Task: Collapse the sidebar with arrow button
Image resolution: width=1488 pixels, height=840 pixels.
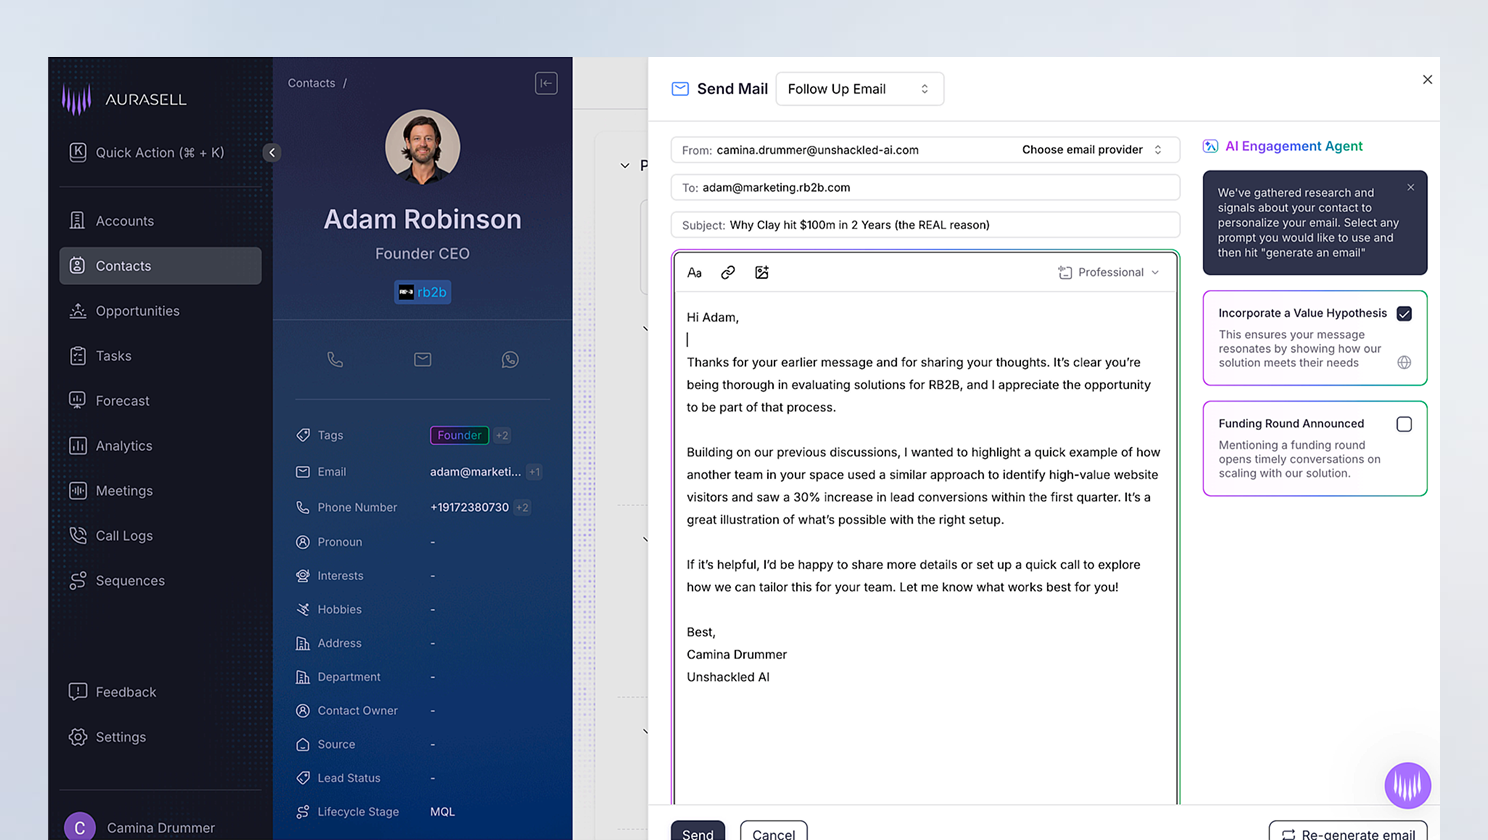Action: 272,153
